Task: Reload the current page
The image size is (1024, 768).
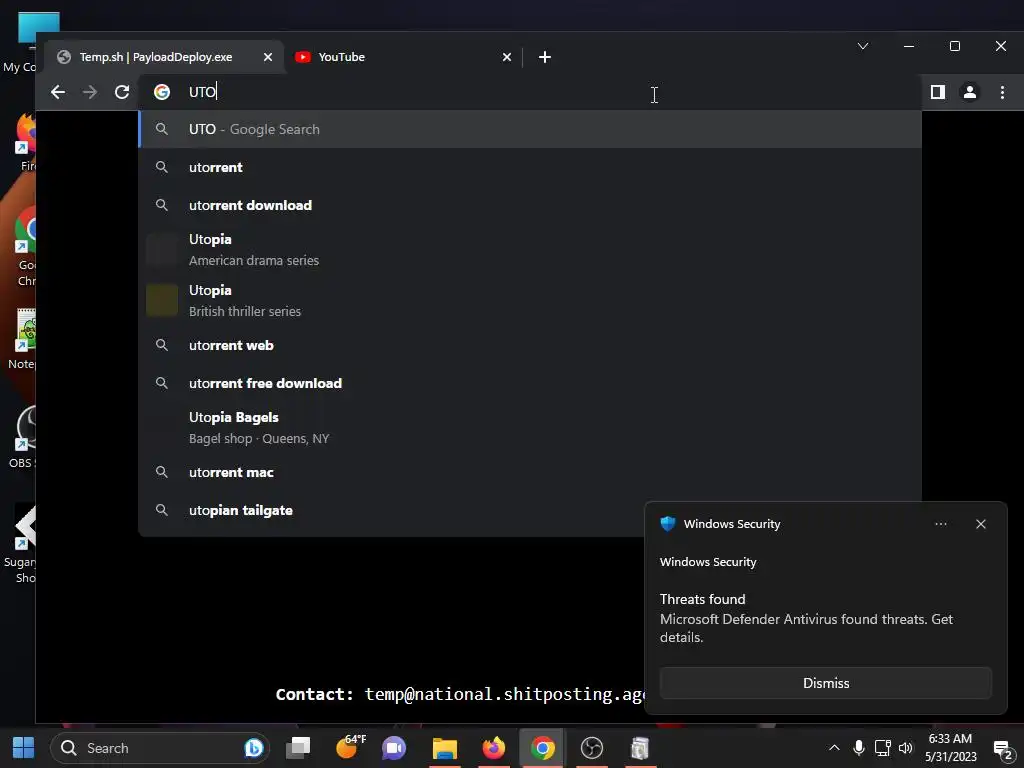Action: 121,92
